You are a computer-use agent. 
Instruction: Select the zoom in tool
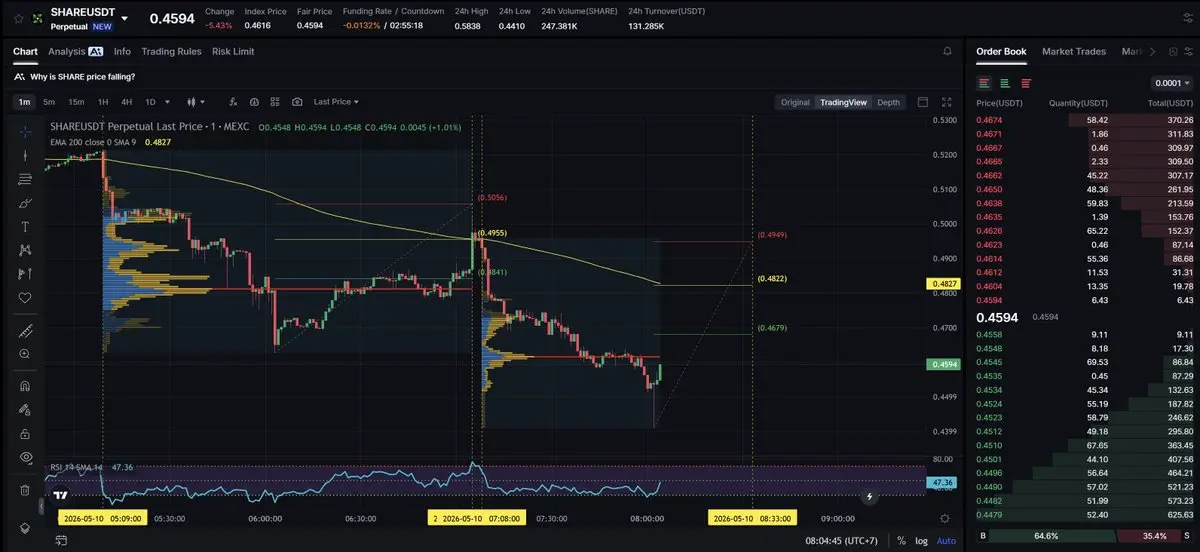[25, 354]
